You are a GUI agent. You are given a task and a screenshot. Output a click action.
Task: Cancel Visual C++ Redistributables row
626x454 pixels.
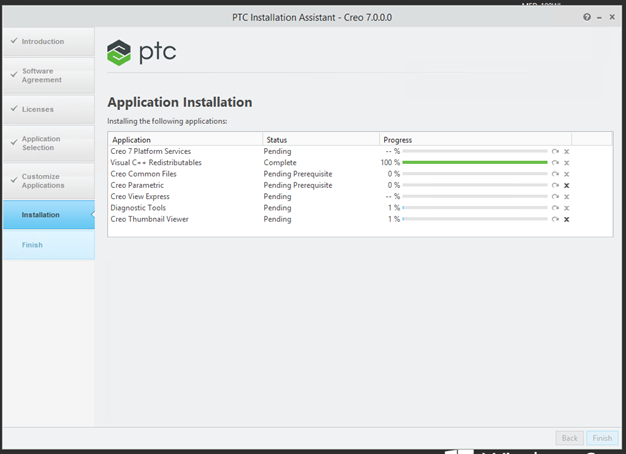pos(566,163)
